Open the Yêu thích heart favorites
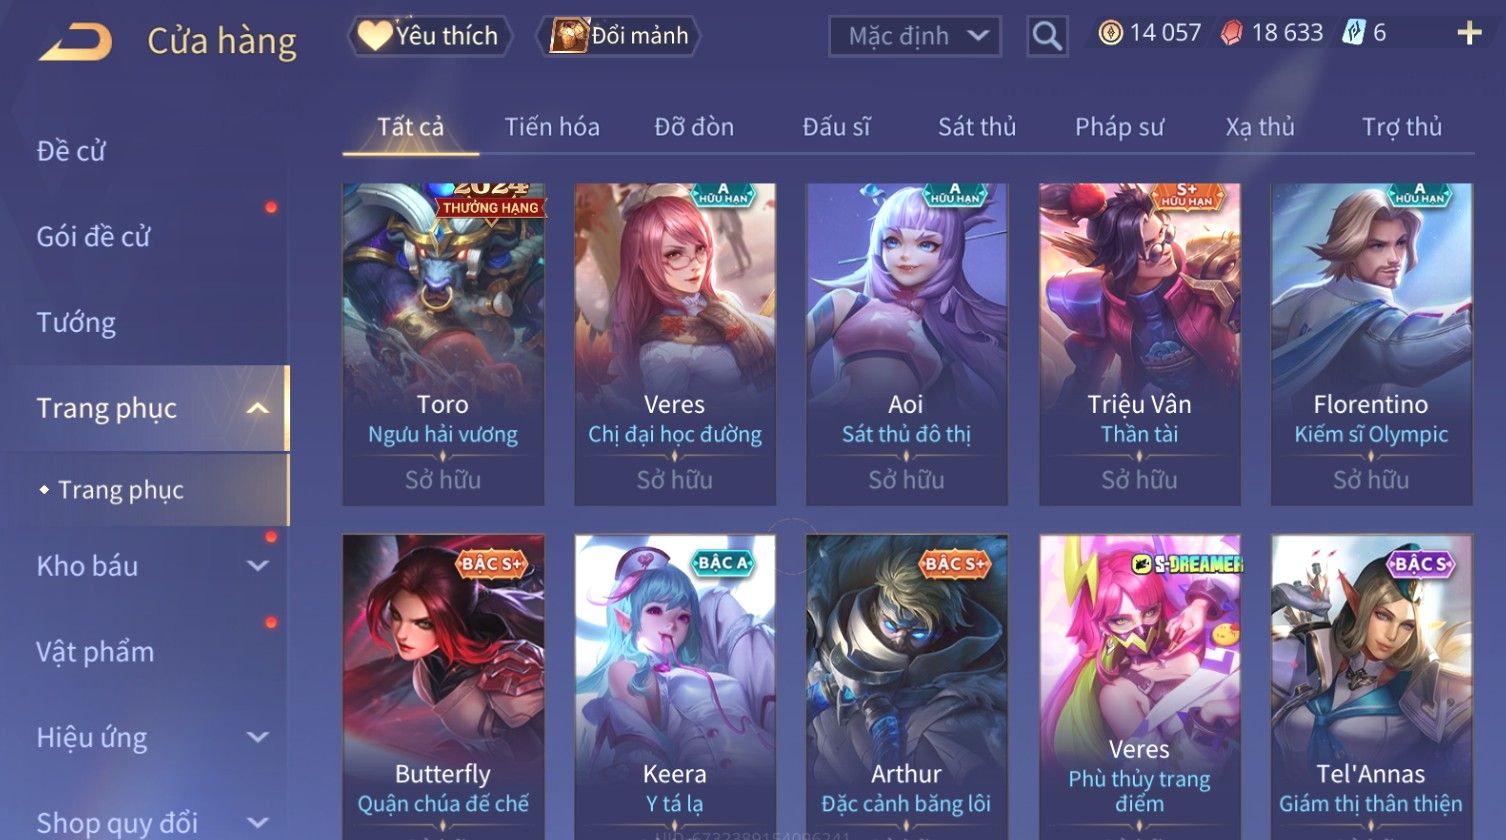 pos(430,36)
